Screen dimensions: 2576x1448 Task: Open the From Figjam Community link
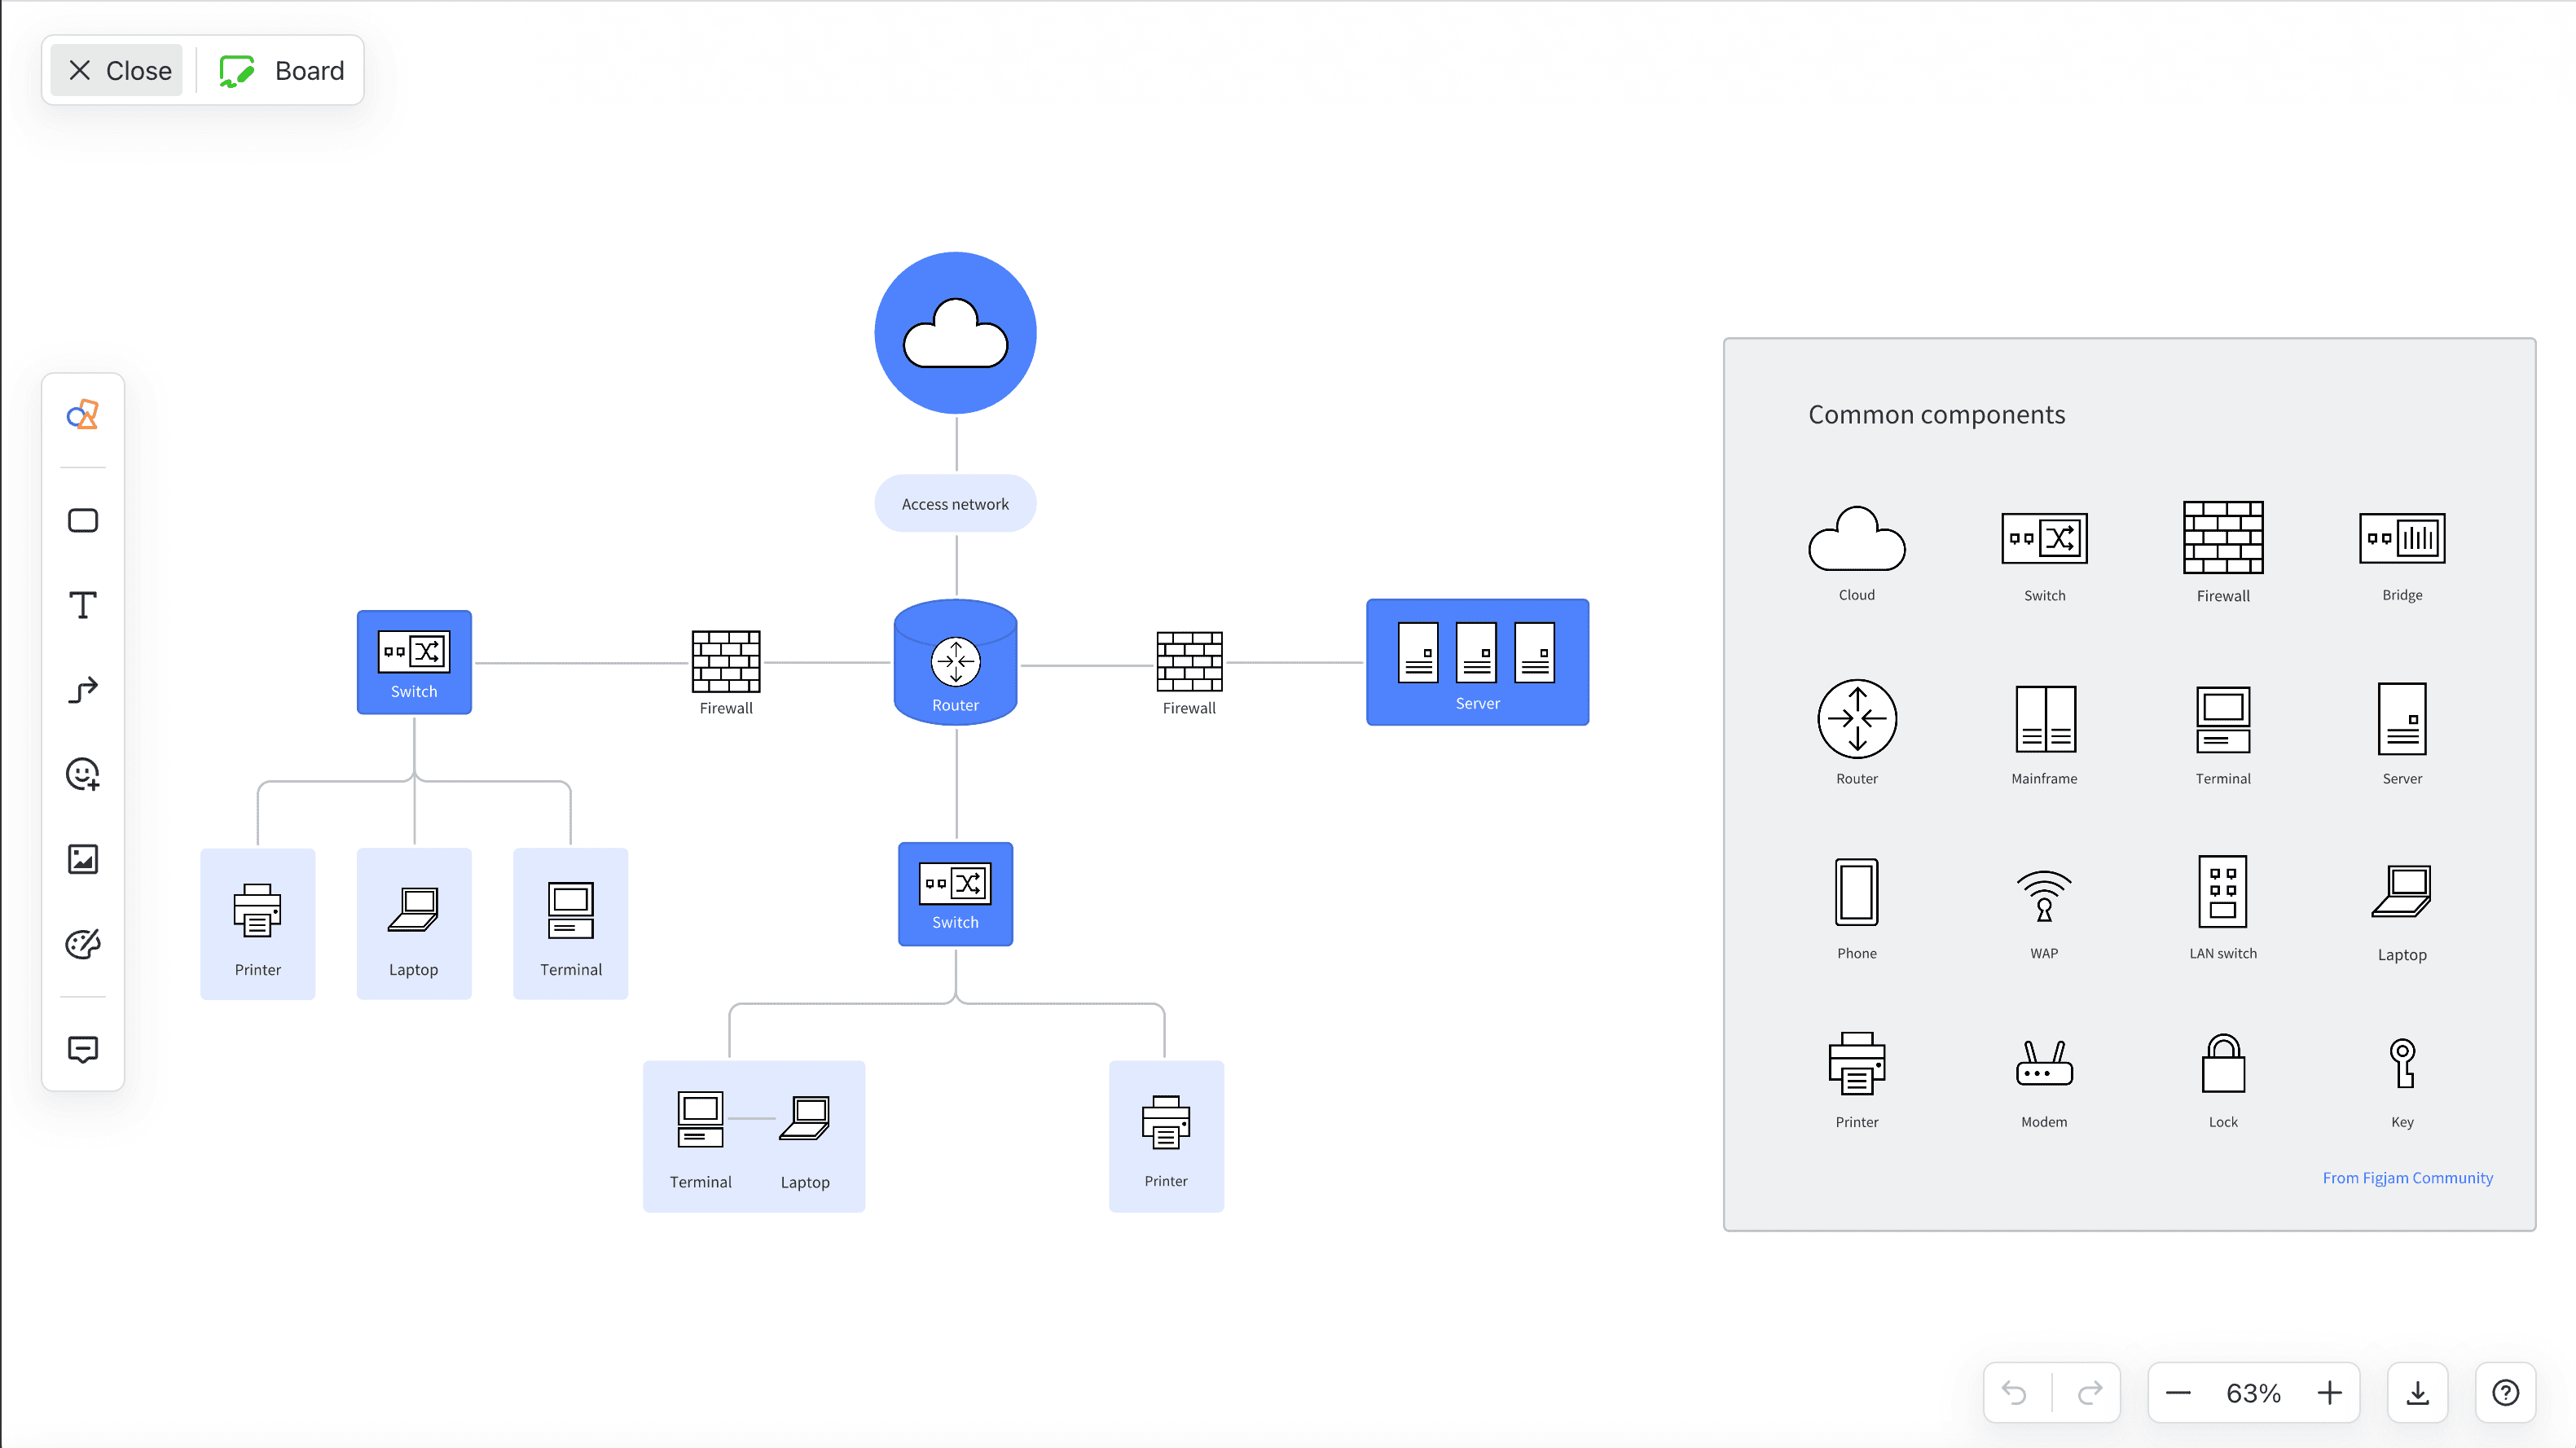tap(2407, 1178)
